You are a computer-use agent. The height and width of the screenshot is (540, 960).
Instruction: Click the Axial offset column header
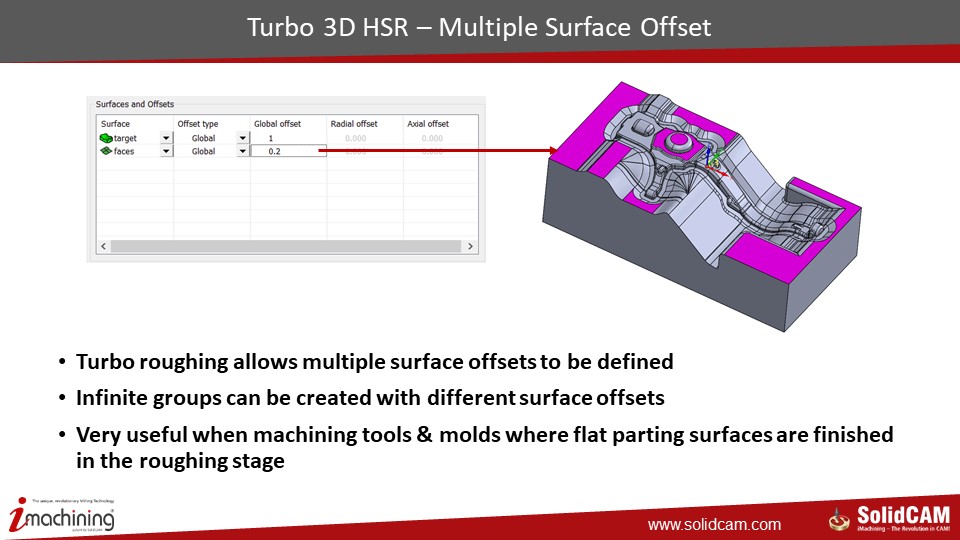pos(428,124)
